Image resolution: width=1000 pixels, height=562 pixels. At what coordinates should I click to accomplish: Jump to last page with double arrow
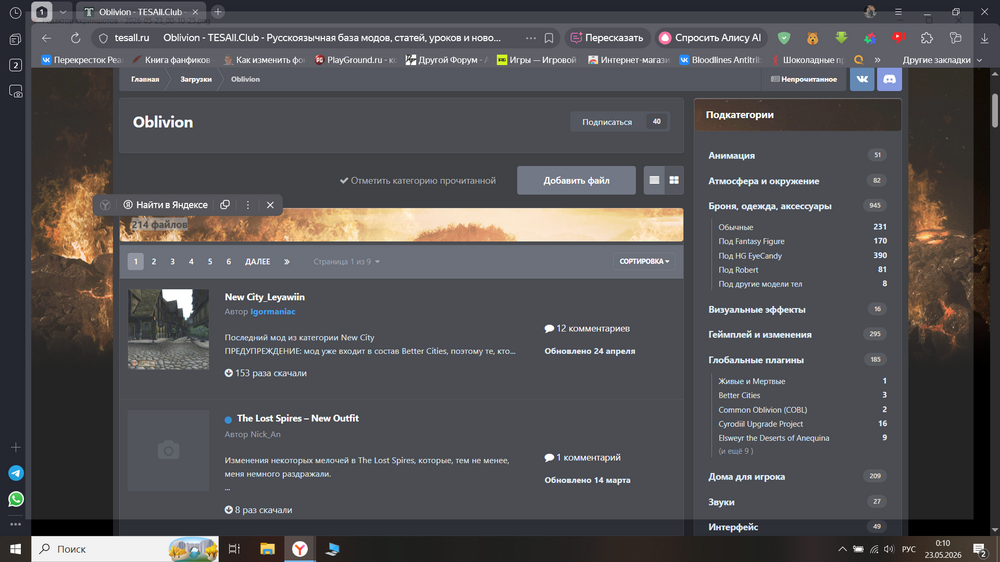pos(286,262)
